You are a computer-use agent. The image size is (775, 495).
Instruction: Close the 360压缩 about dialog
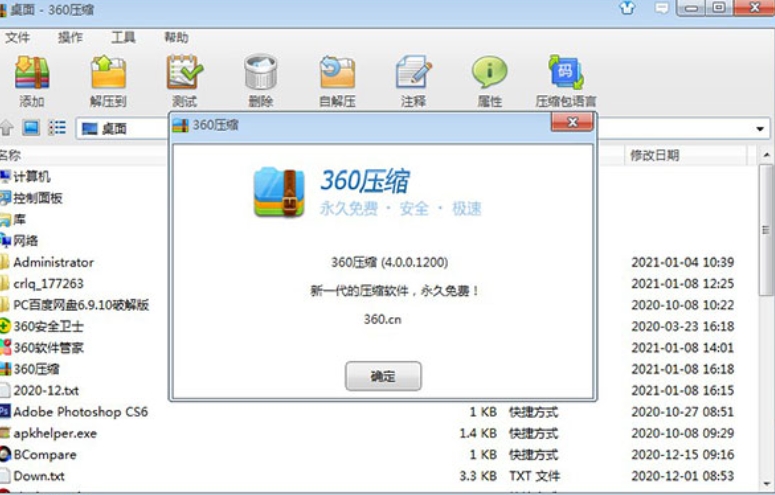pos(572,122)
